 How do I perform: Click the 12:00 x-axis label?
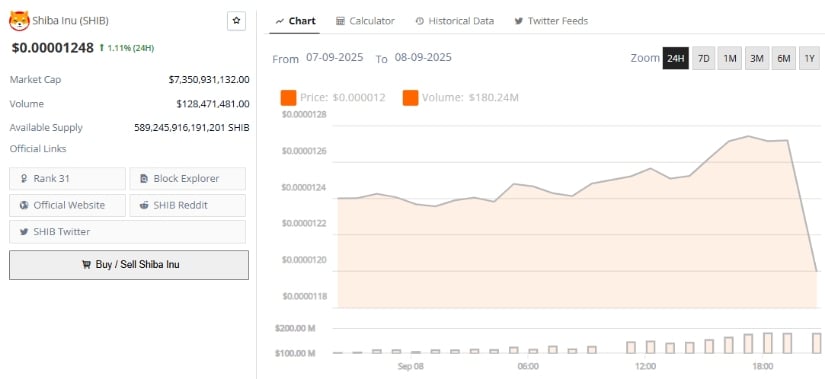pos(645,366)
